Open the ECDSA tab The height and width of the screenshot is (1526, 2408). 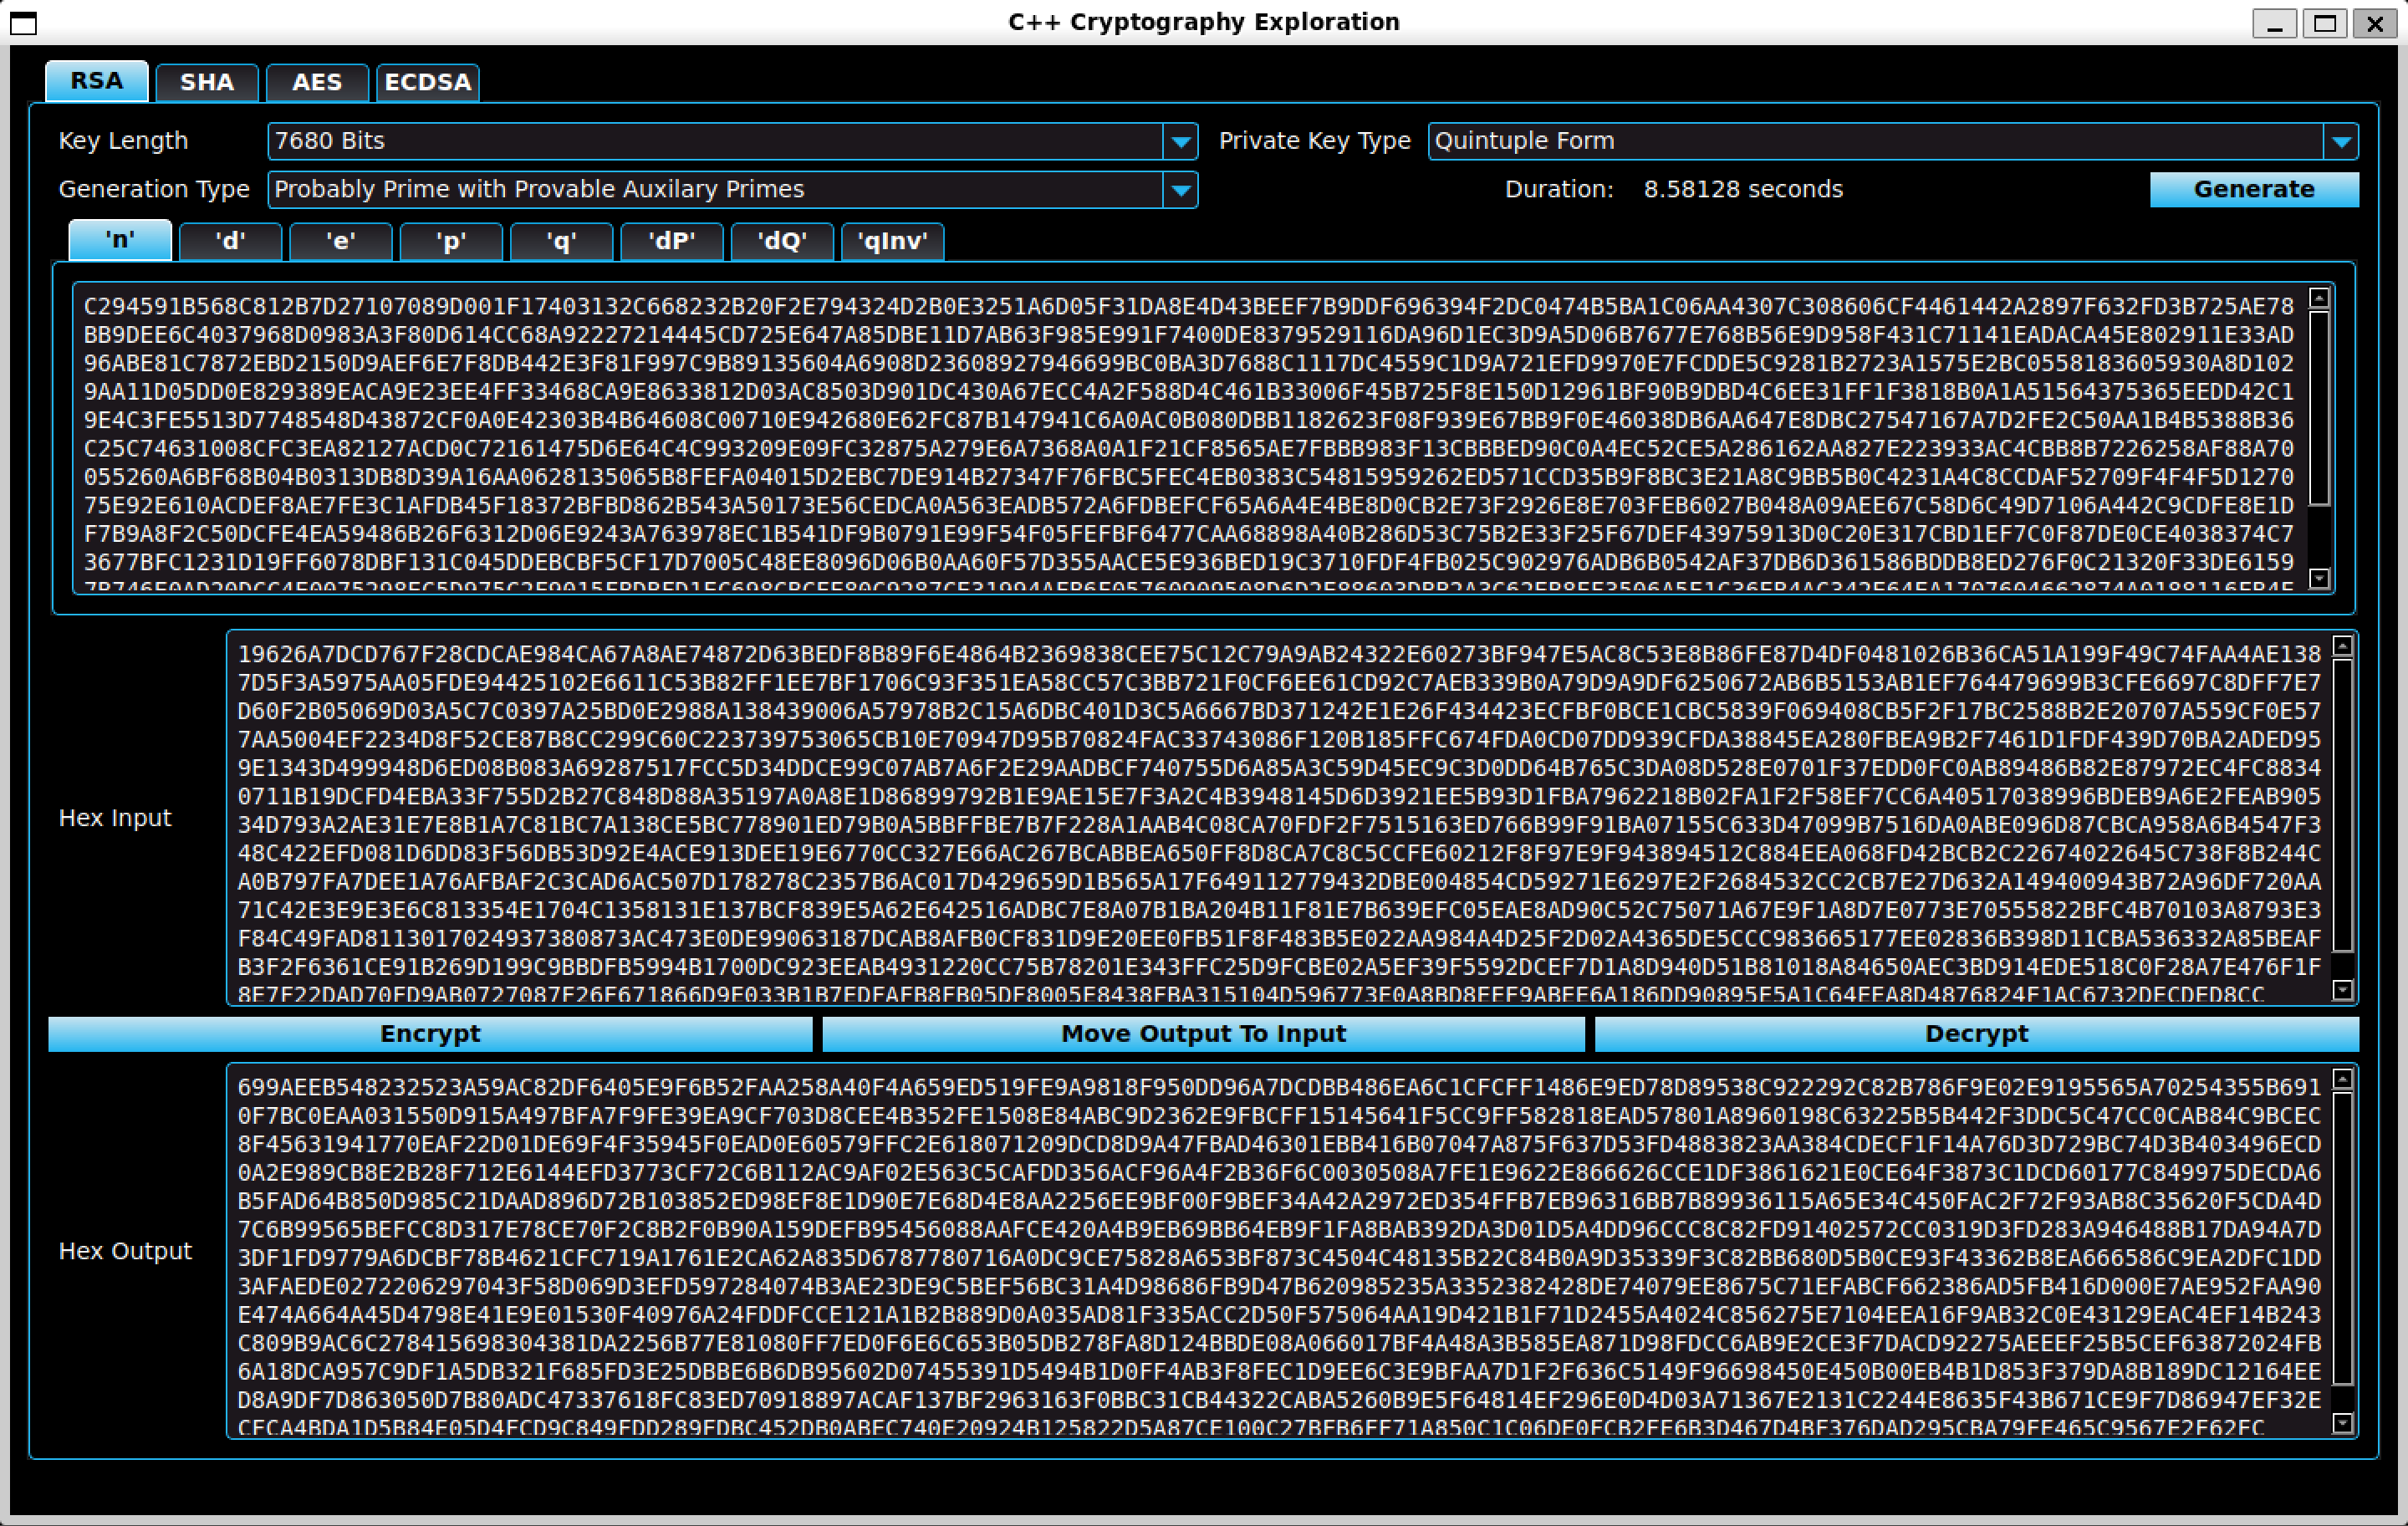click(428, 82)
